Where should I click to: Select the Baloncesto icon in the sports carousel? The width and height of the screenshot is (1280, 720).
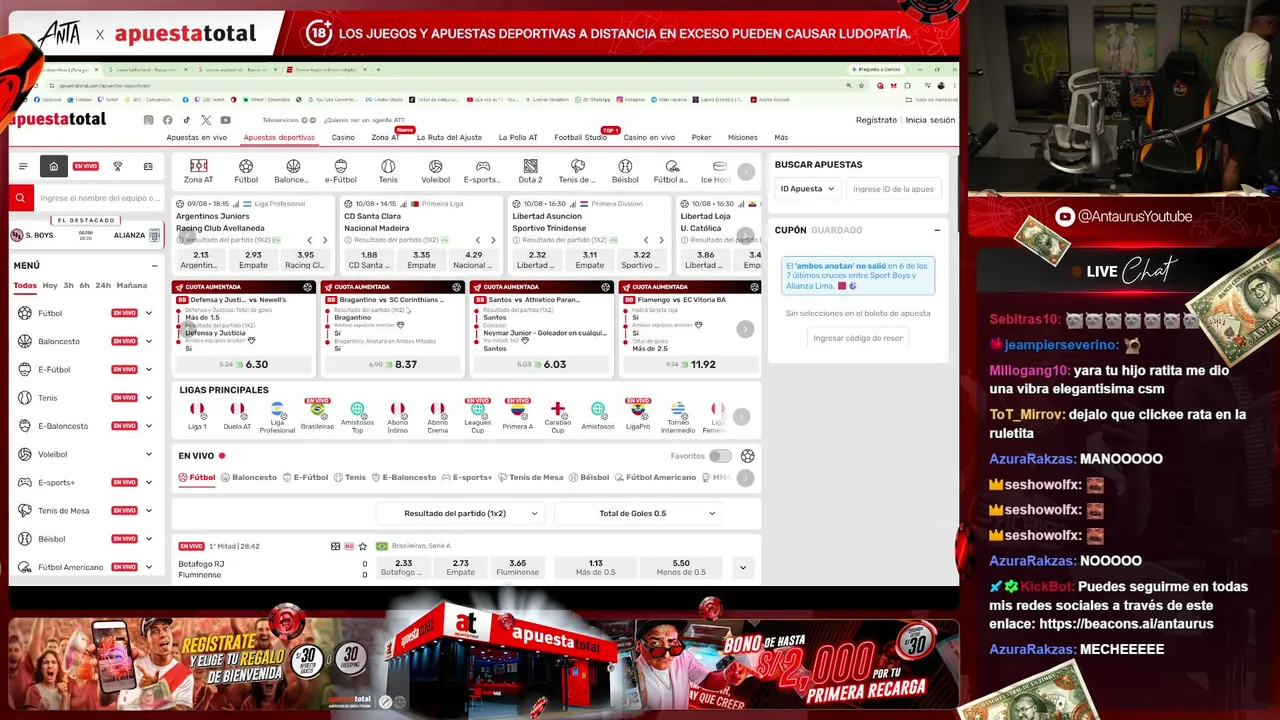(293, 166)
